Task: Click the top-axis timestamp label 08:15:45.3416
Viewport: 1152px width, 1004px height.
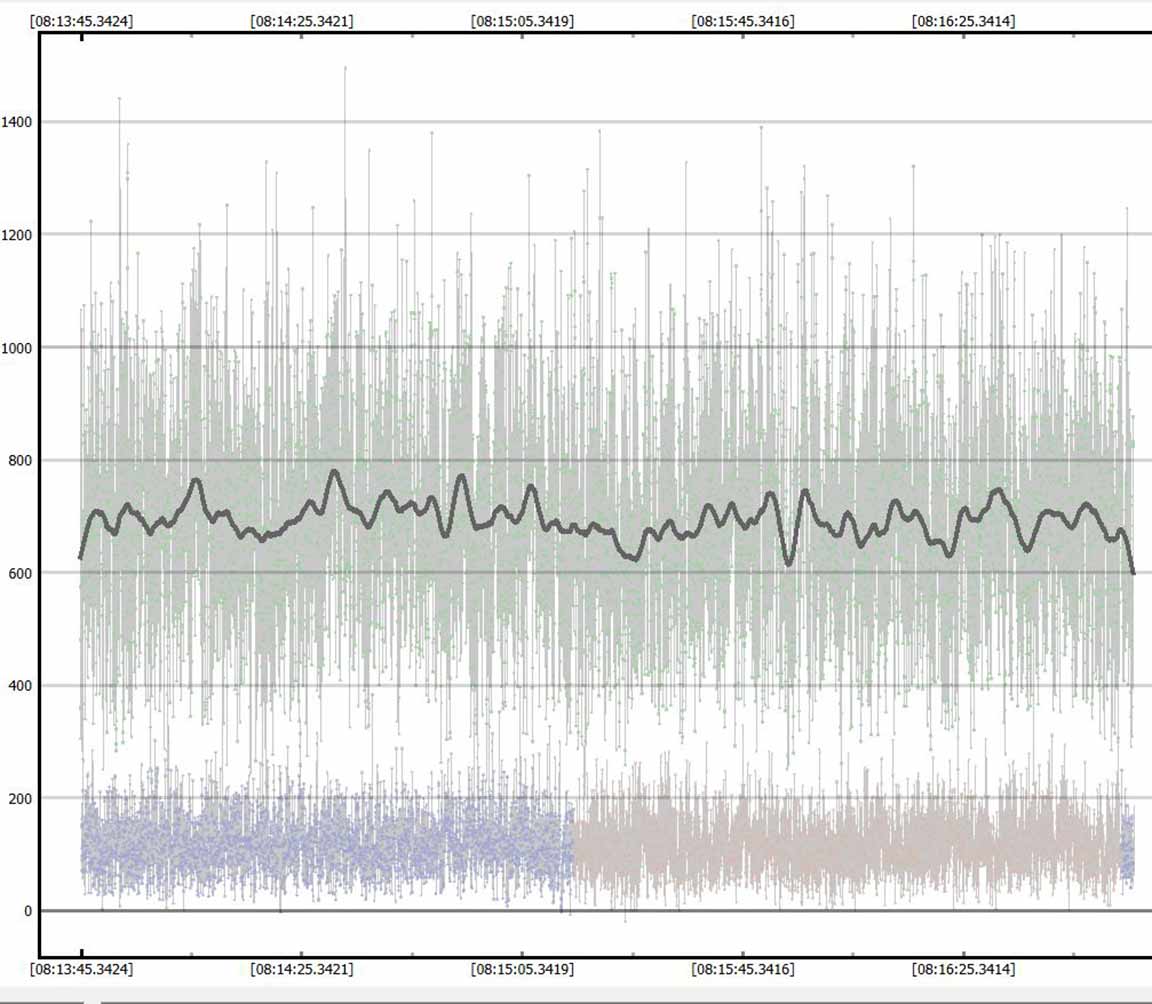Action: [x=743, y=21]
